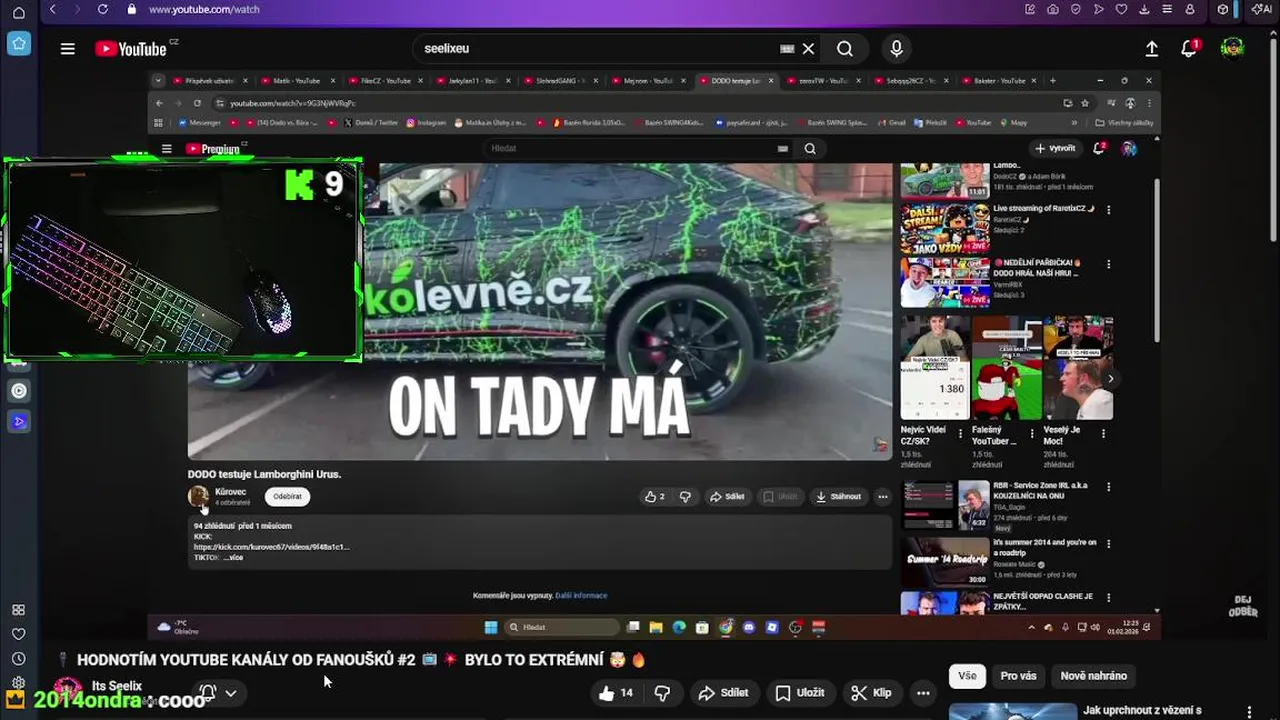Open the easy setup menu icon
Screen dimensions: 1280x720
click(x=1167, y=9)
